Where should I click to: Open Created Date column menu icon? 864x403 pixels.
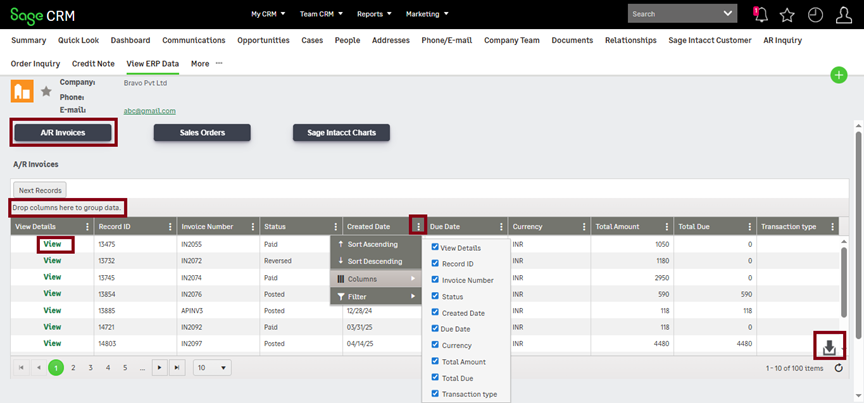pyautogui.click(x=418, y=227)
